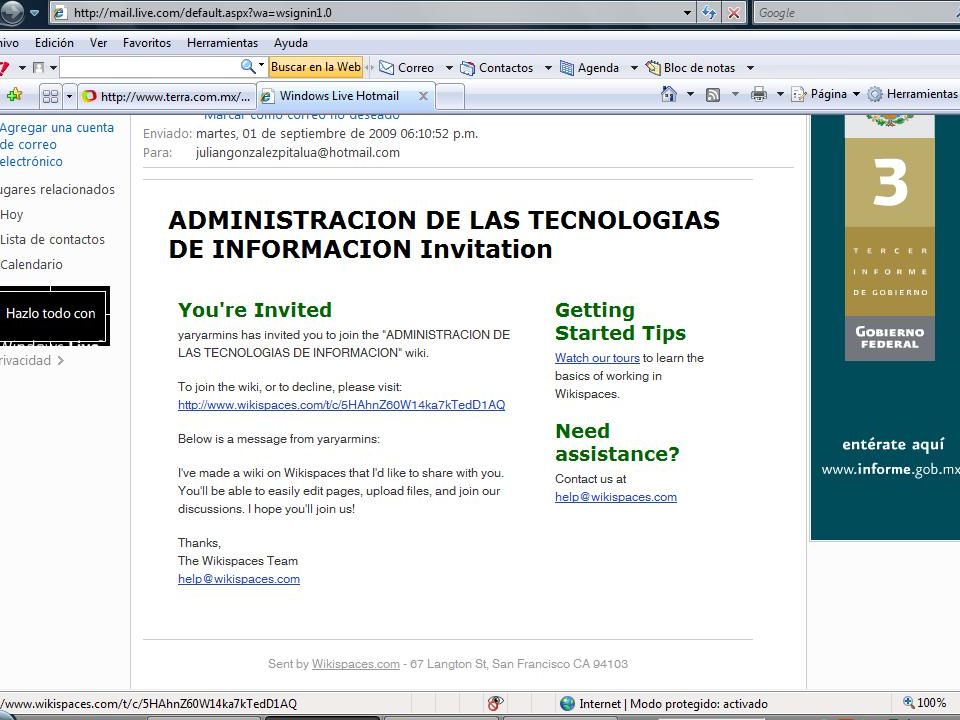Screen dimensions: 960x720
Task: Click the popup blocker status bar icon
Action: (x=495, y=703)
